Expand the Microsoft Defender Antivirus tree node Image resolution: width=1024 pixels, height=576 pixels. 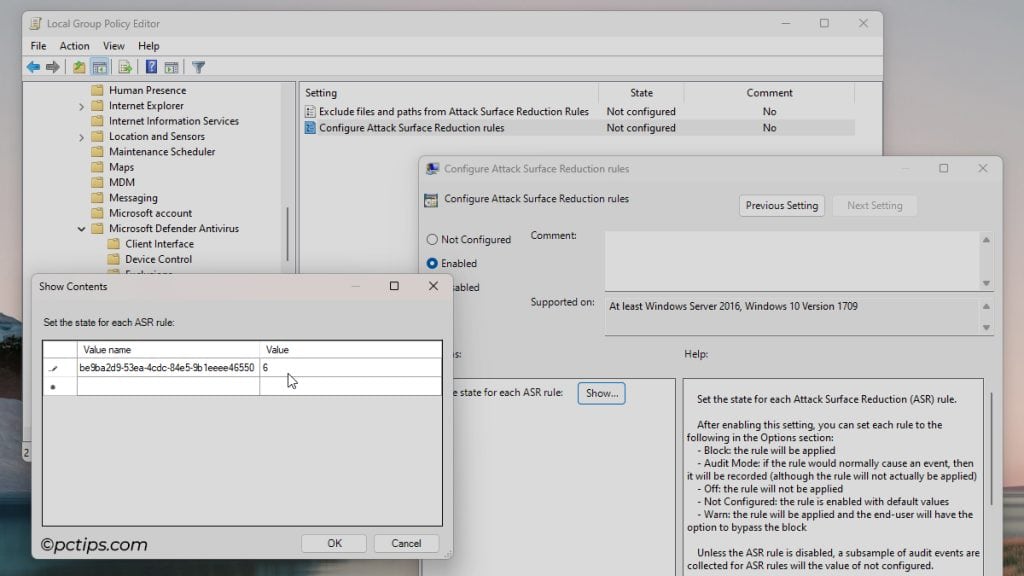[x=82, y=228]
